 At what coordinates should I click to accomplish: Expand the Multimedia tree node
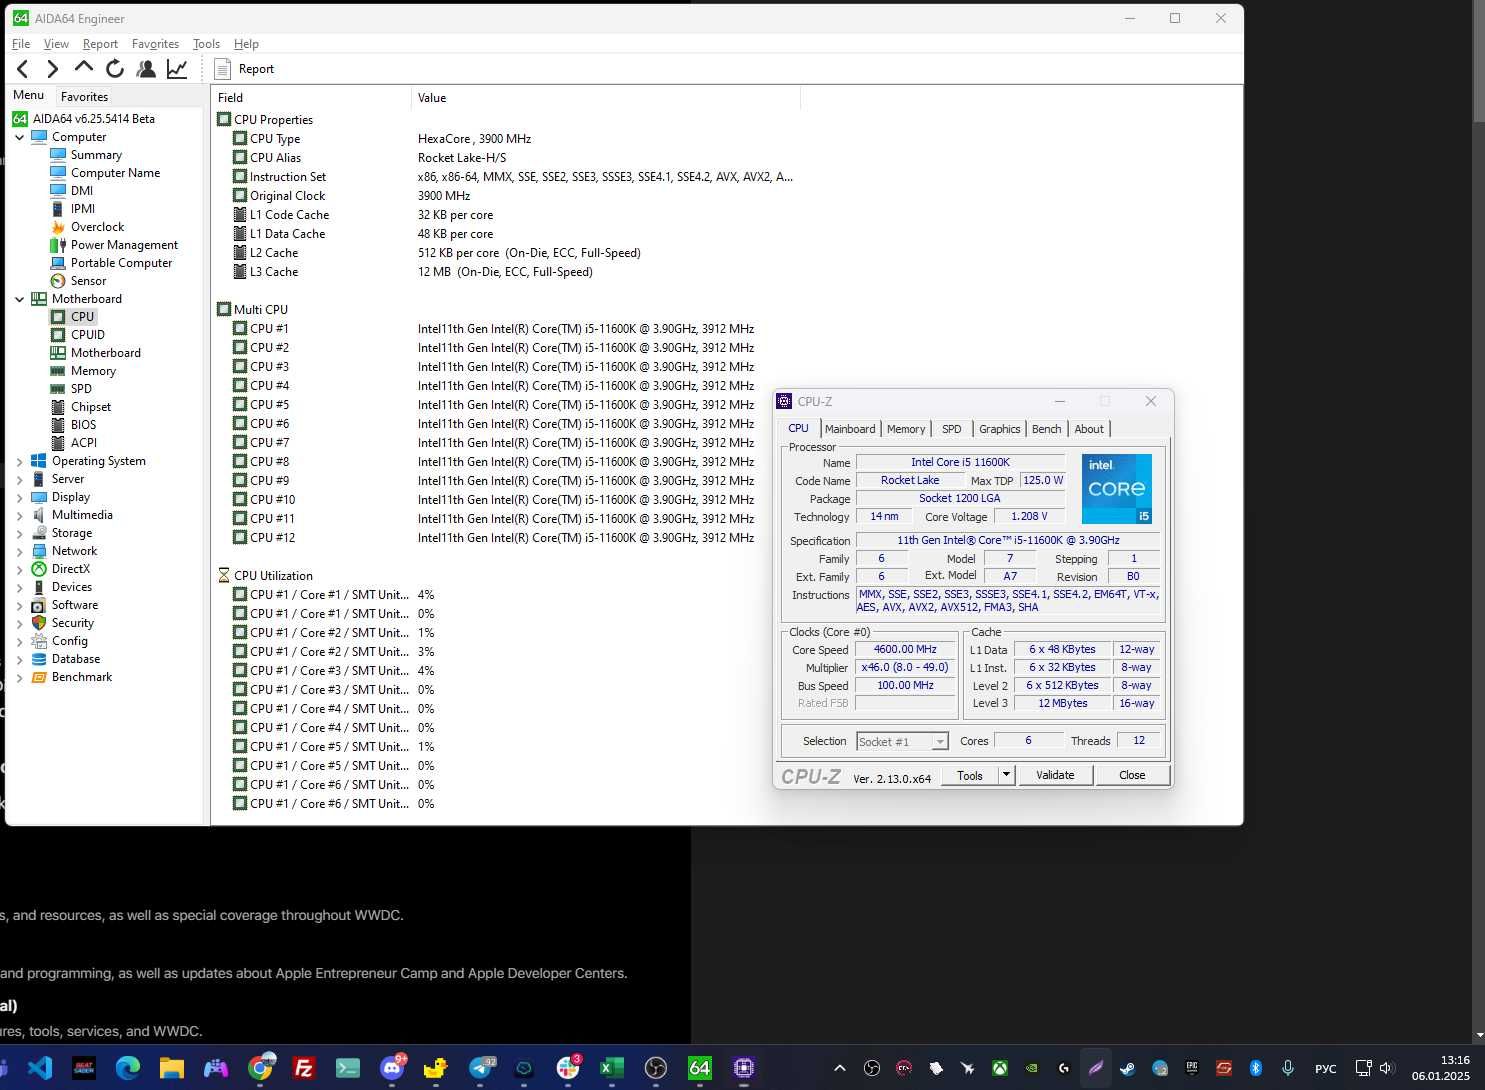(x=19, y=515)
